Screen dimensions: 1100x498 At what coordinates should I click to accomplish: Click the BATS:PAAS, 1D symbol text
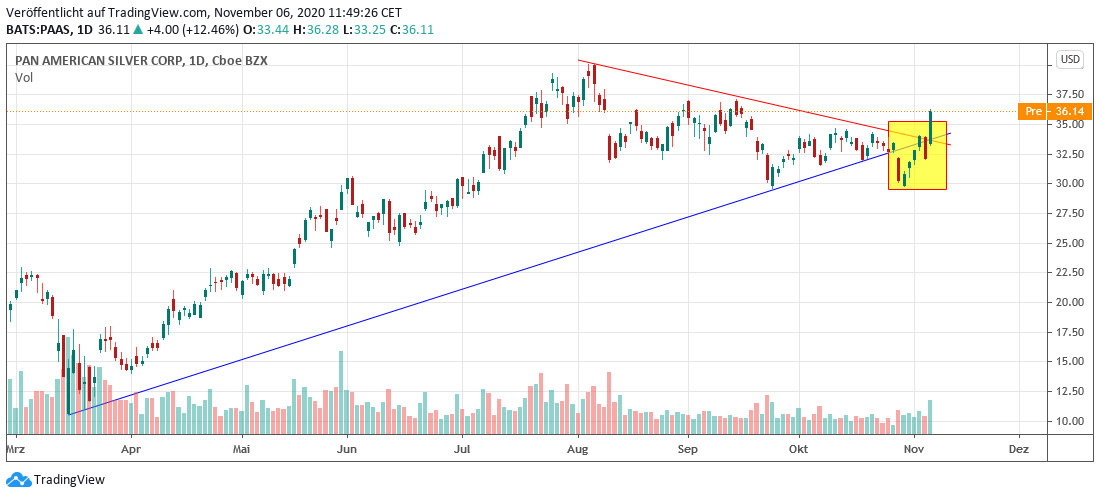51,30
